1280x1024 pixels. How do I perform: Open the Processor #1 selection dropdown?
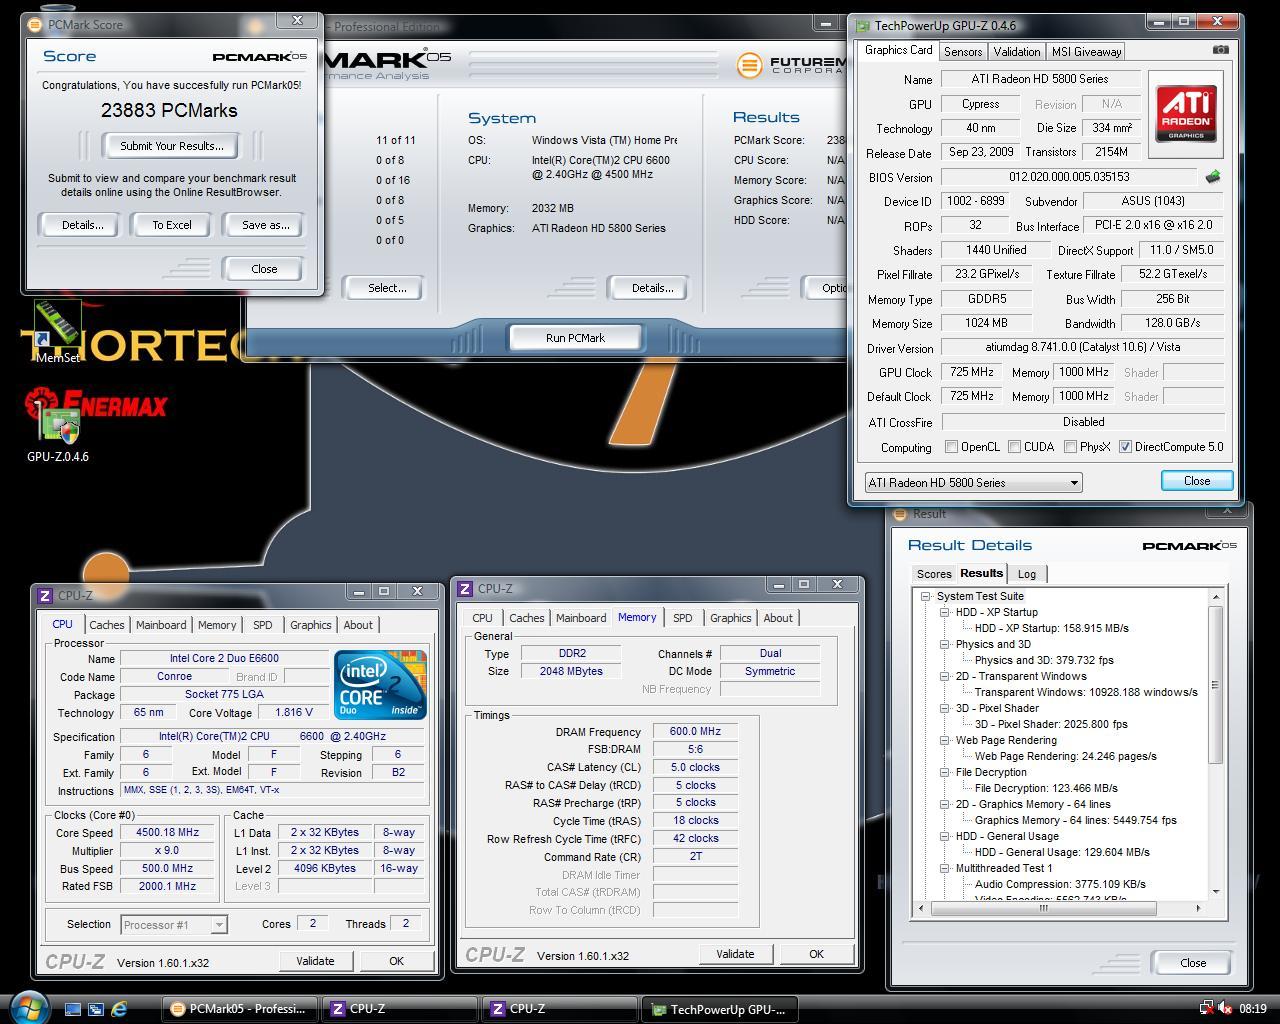coord(174,925)
